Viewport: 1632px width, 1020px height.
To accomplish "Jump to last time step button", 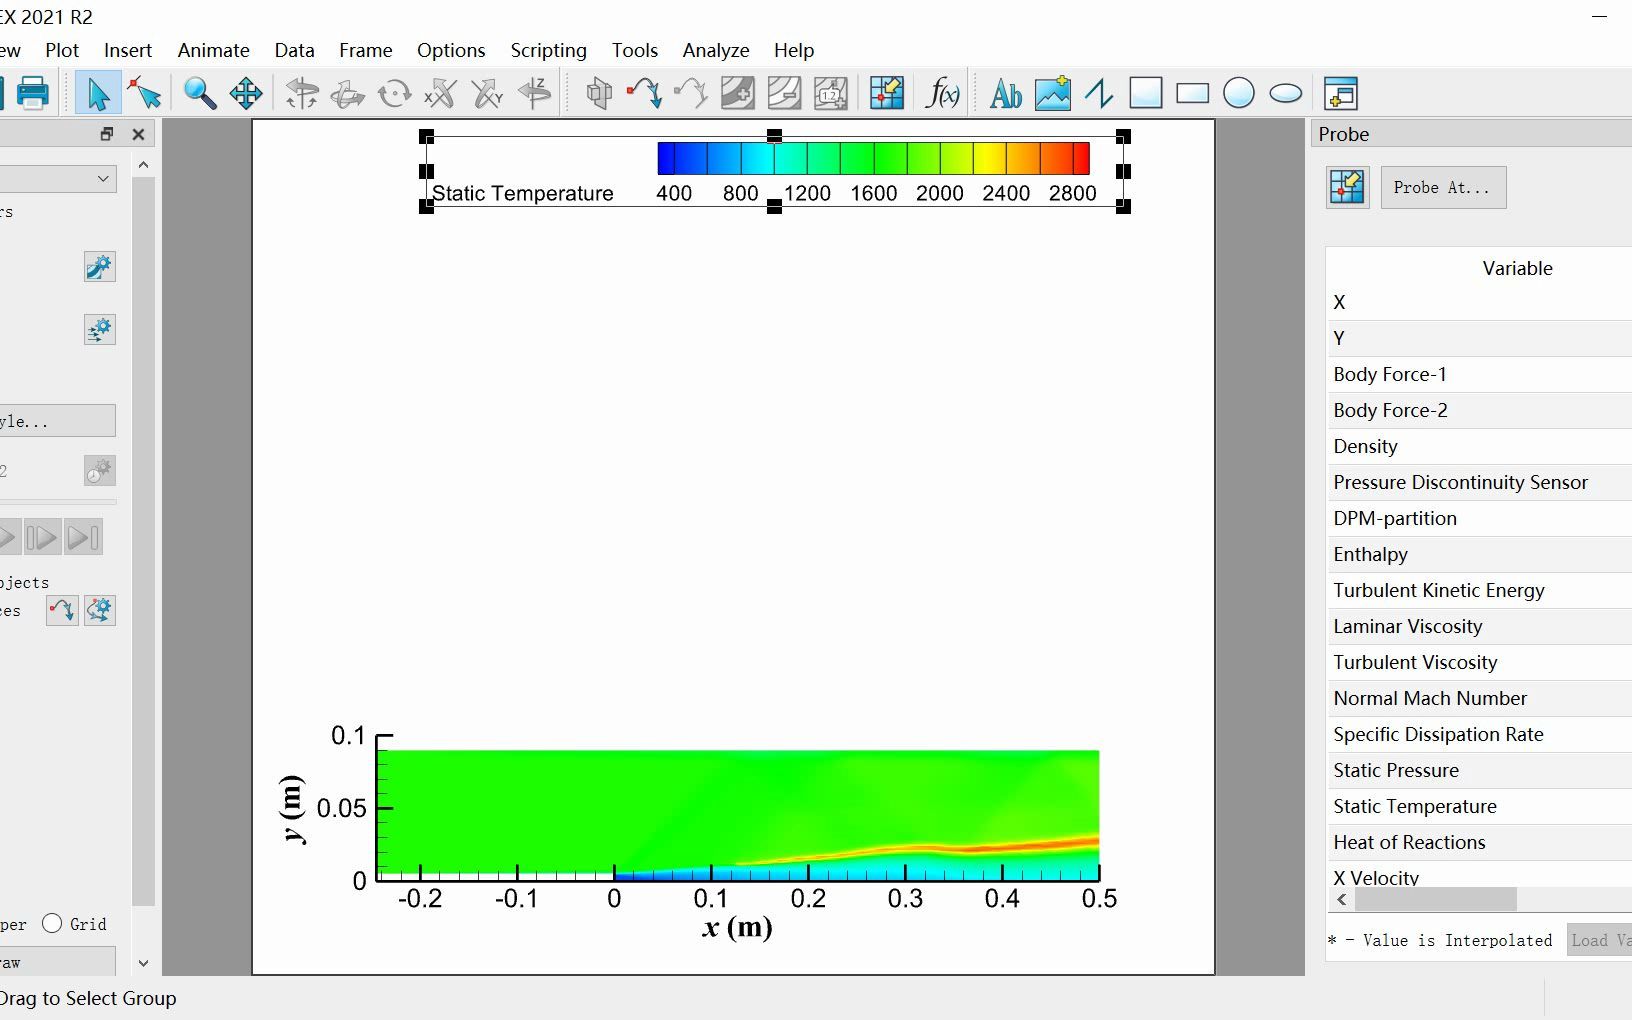I will [84, 538].
